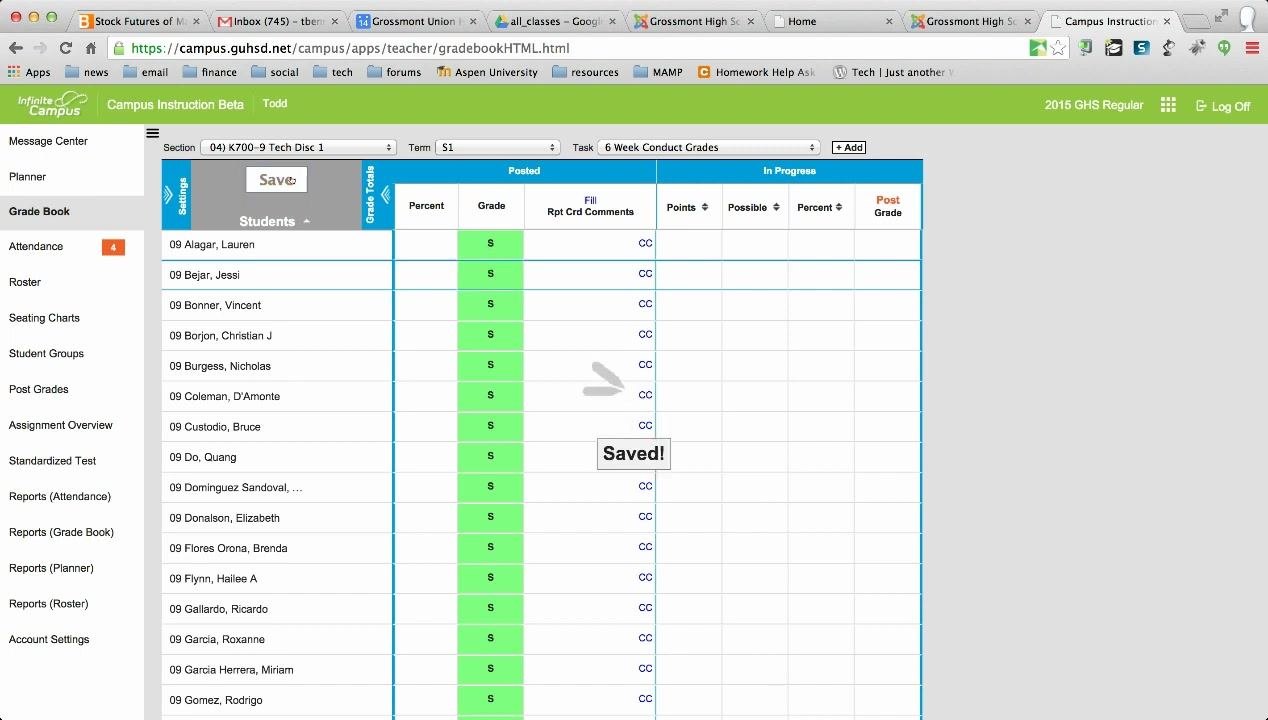Open the Section dropdown

pyautogui.click(x=299, y=147)
